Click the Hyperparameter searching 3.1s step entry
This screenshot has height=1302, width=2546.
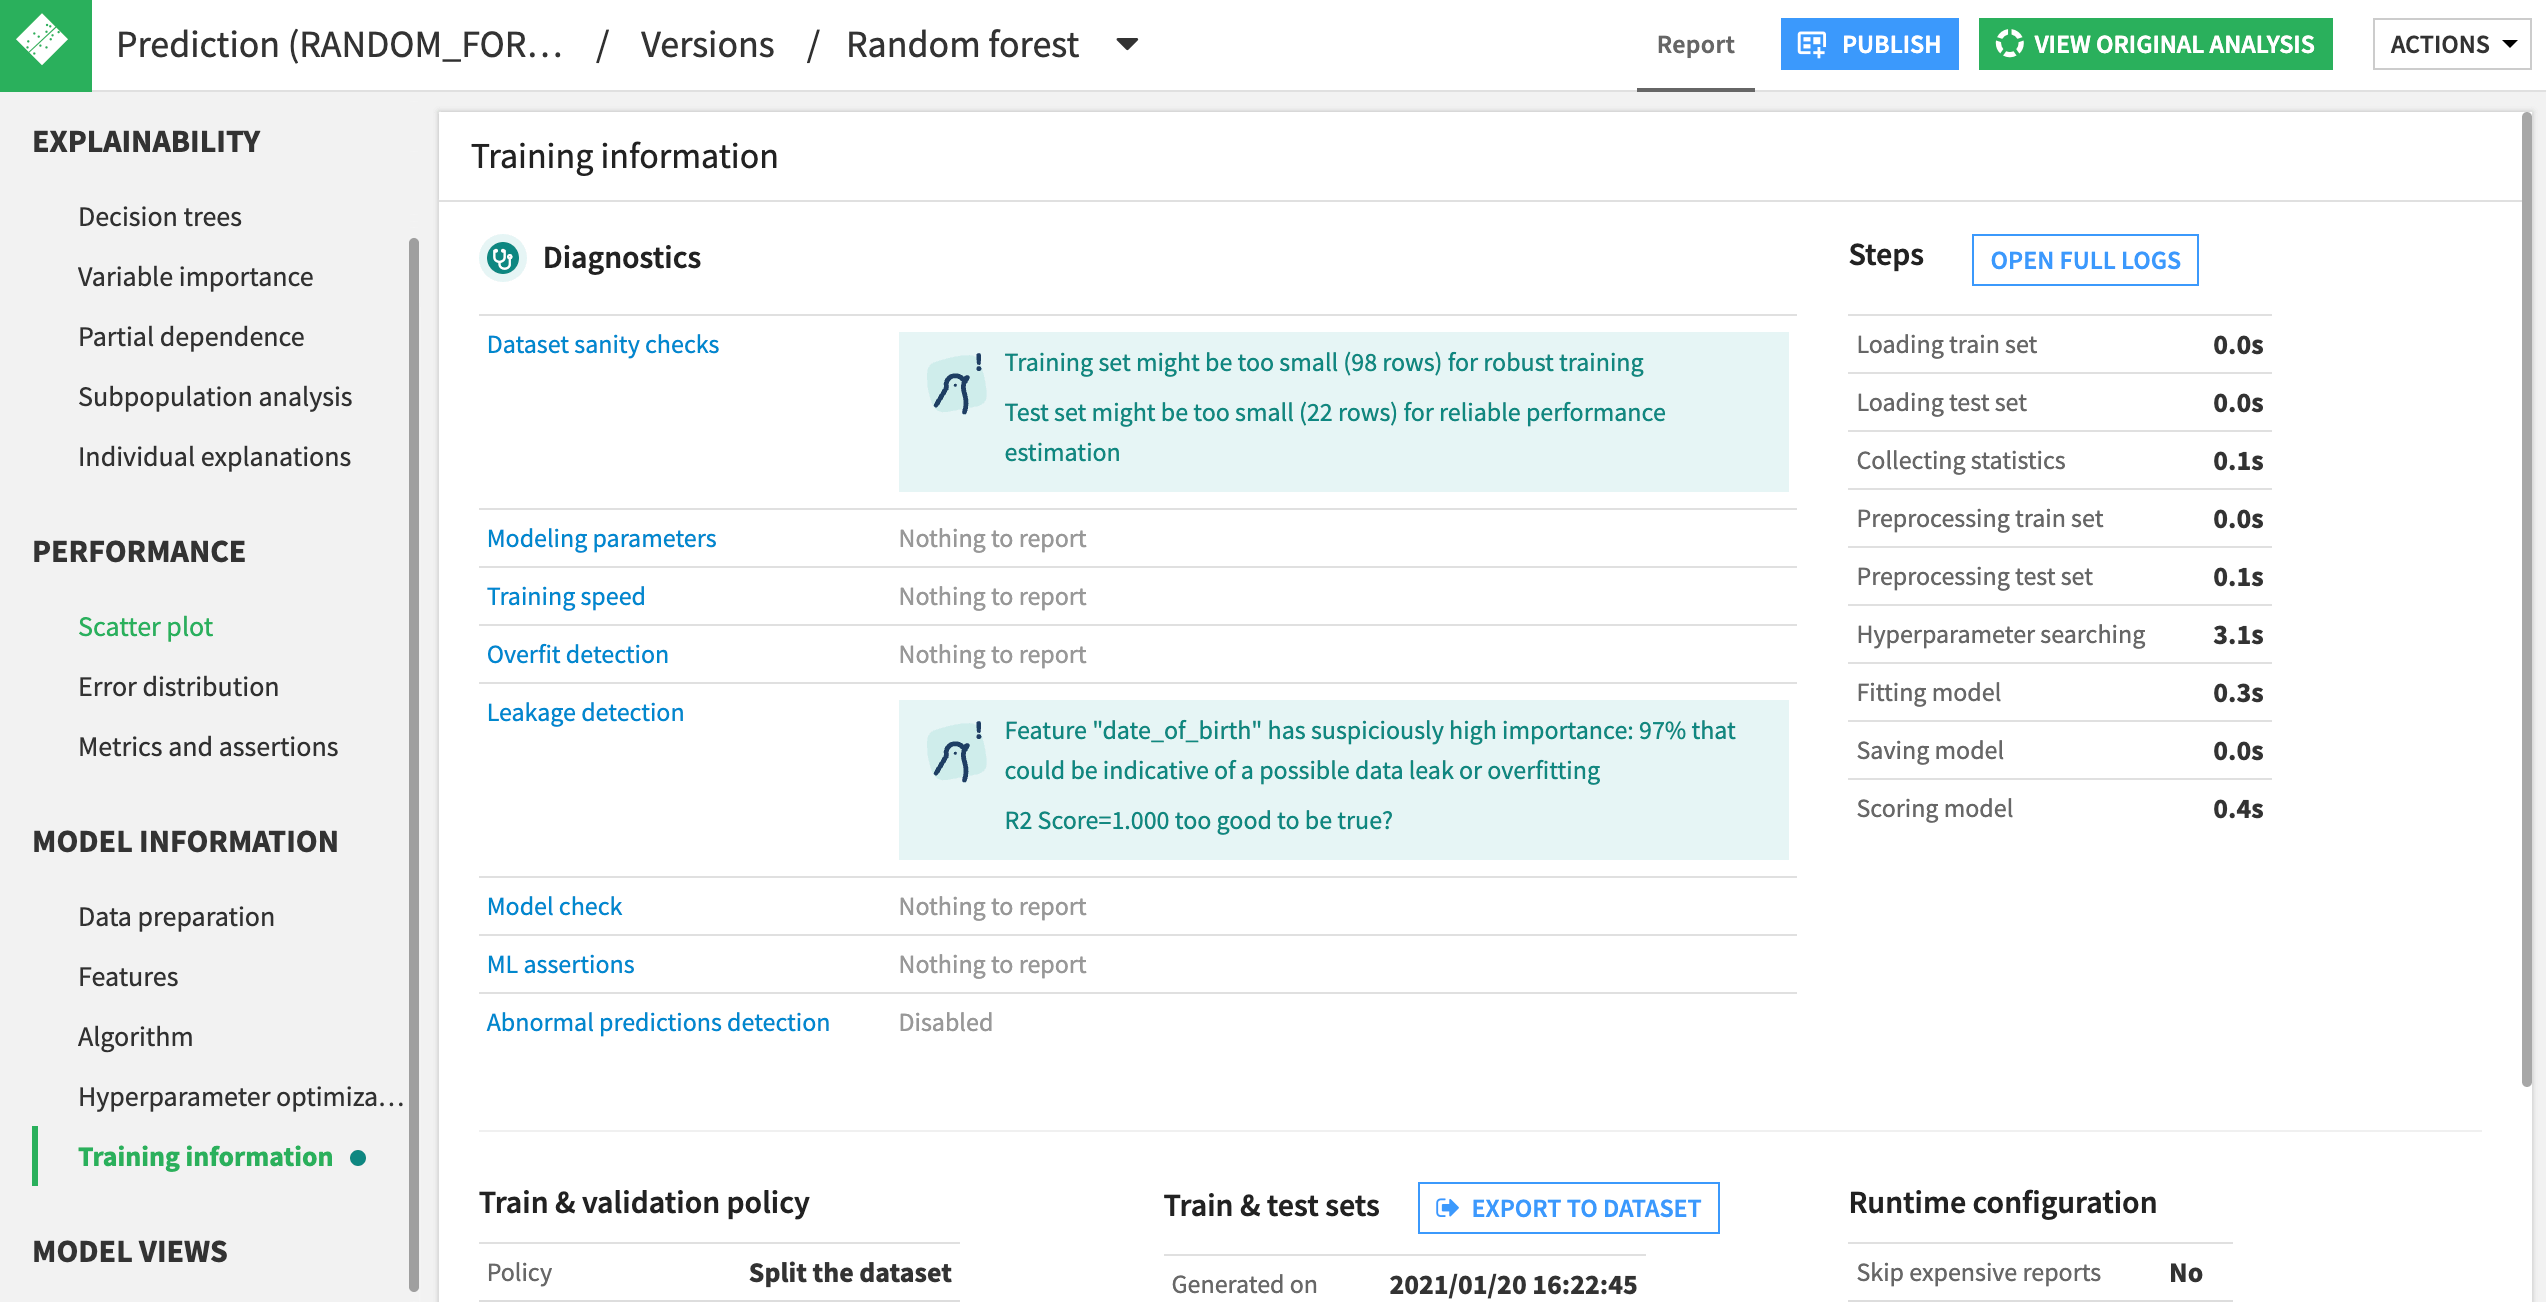(2059, 634)
